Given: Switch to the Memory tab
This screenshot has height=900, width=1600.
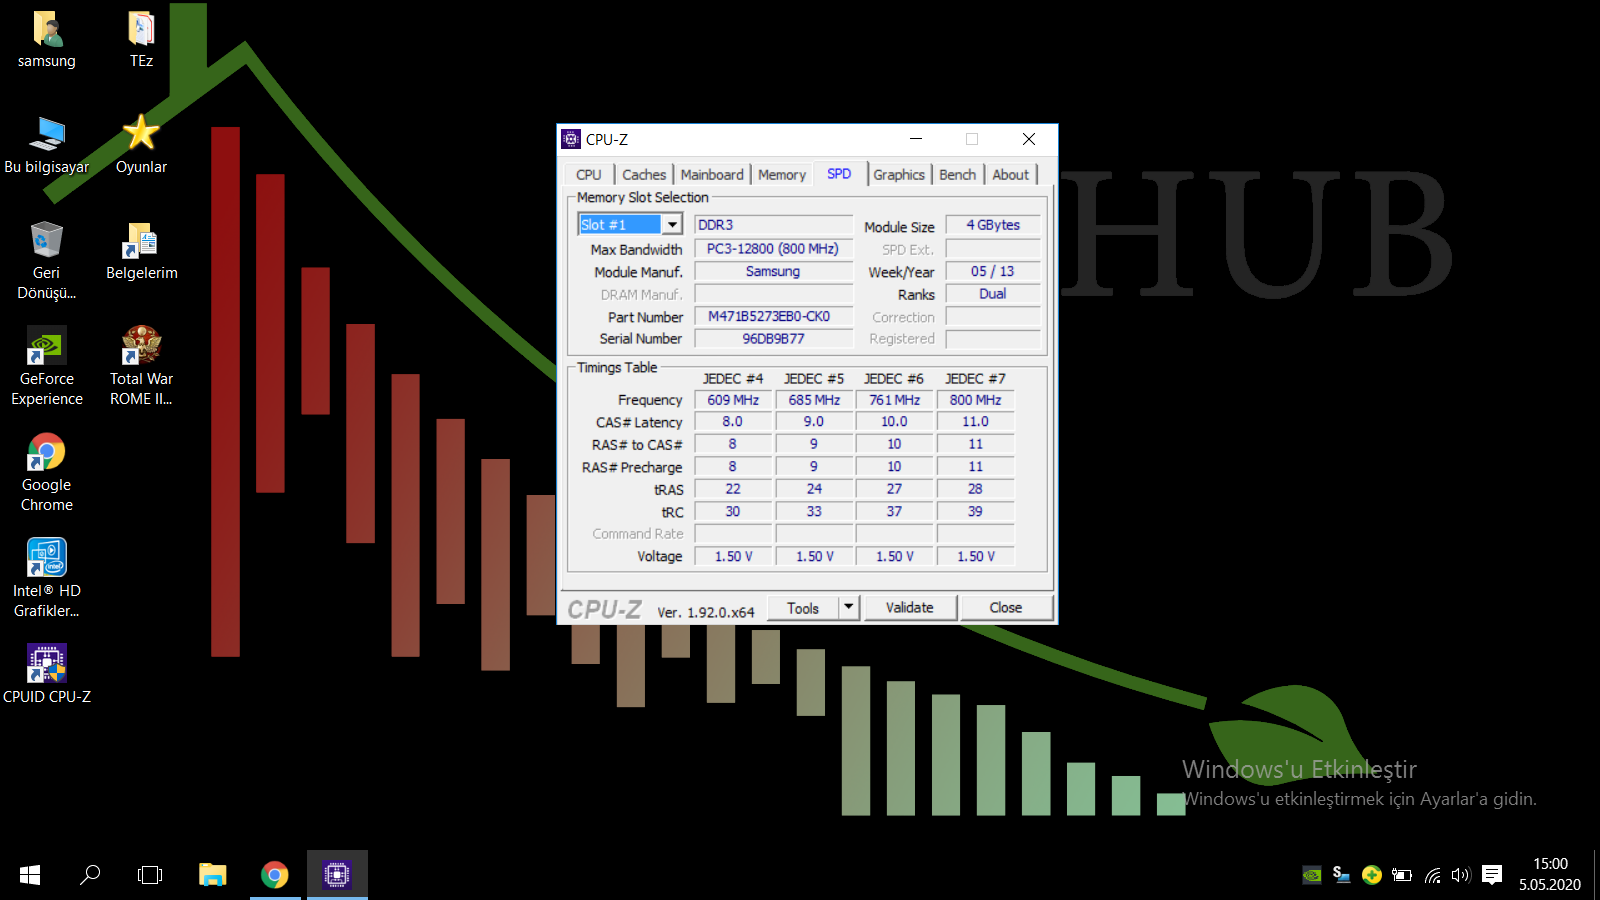Looking at the screenshot, I should click(781, 174).
